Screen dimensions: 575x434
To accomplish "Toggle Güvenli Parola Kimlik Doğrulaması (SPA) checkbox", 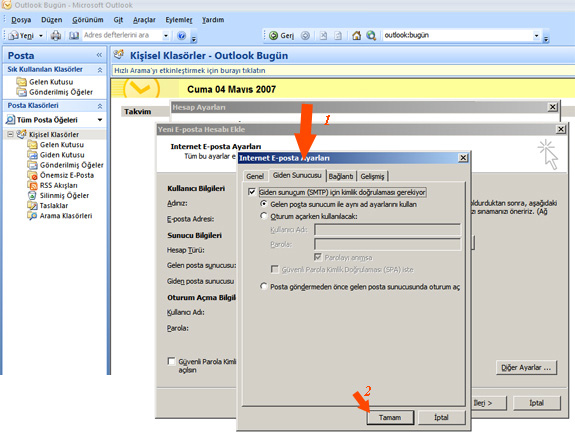I will tap(274, 269).
